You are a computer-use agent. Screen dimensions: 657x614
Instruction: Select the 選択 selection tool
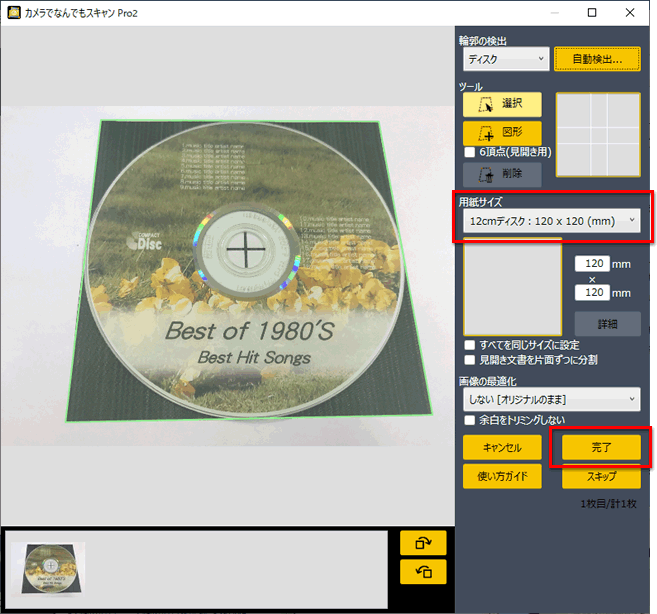coord(502,104)
